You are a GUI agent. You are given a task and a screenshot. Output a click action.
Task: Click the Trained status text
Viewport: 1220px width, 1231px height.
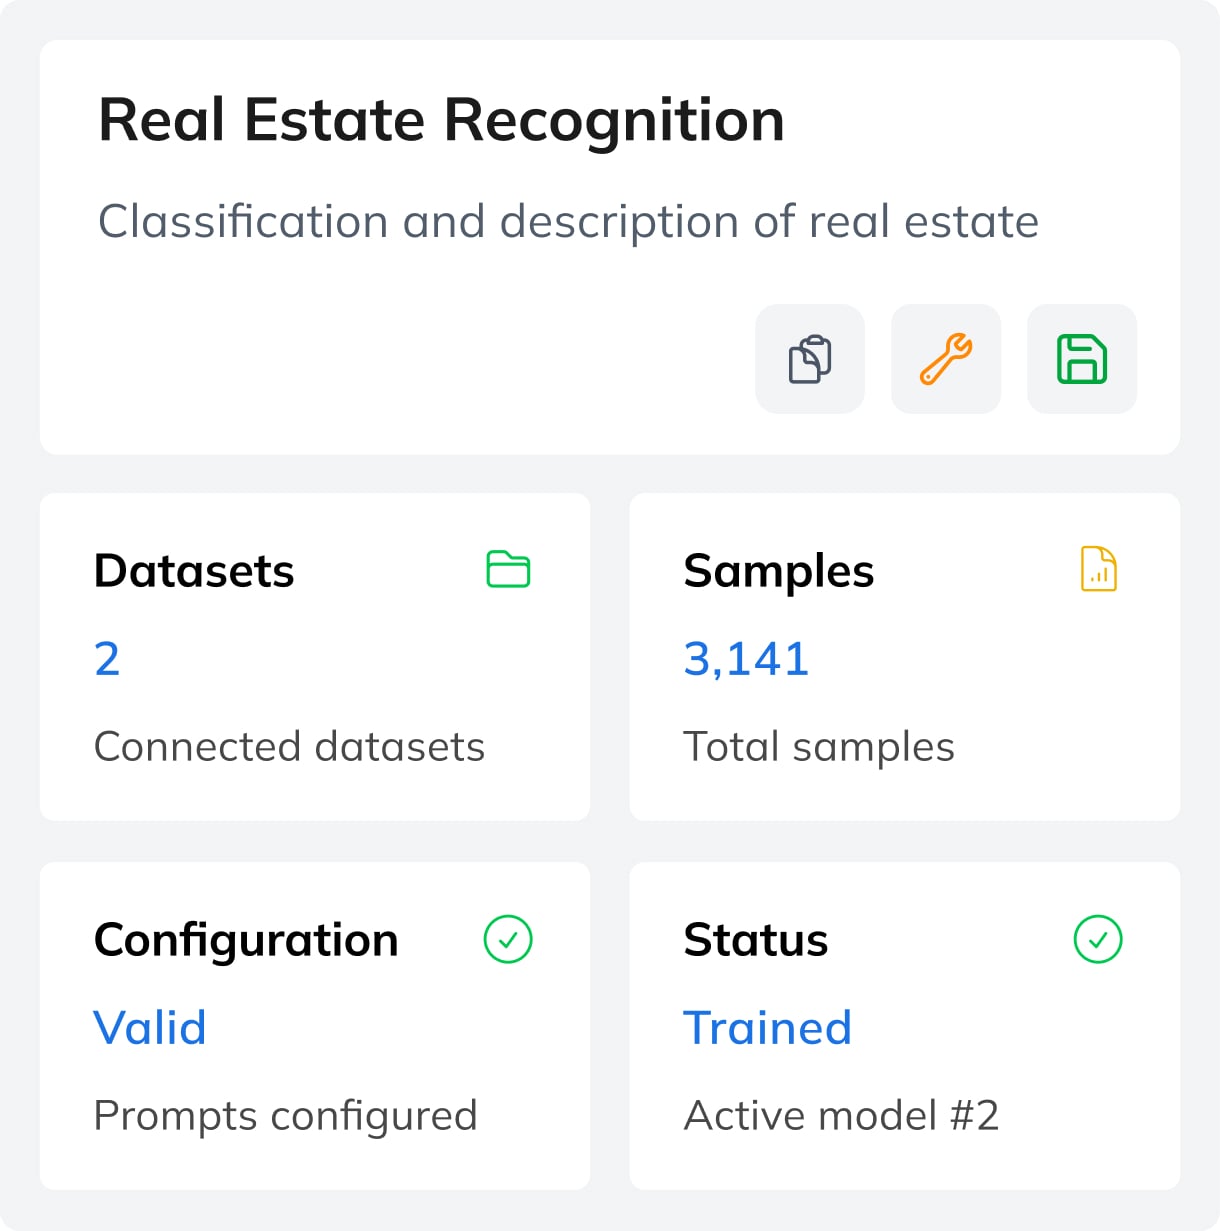pyautogui.click(x=767, y=1028)
